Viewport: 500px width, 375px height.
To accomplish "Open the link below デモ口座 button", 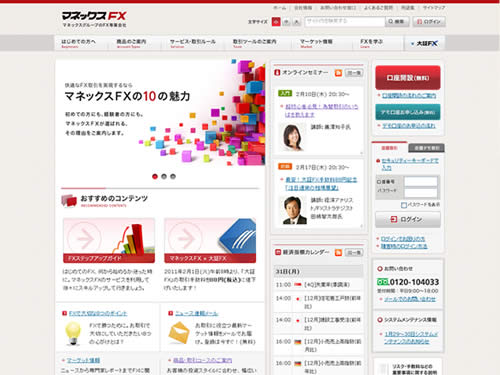I will [409, 126].
